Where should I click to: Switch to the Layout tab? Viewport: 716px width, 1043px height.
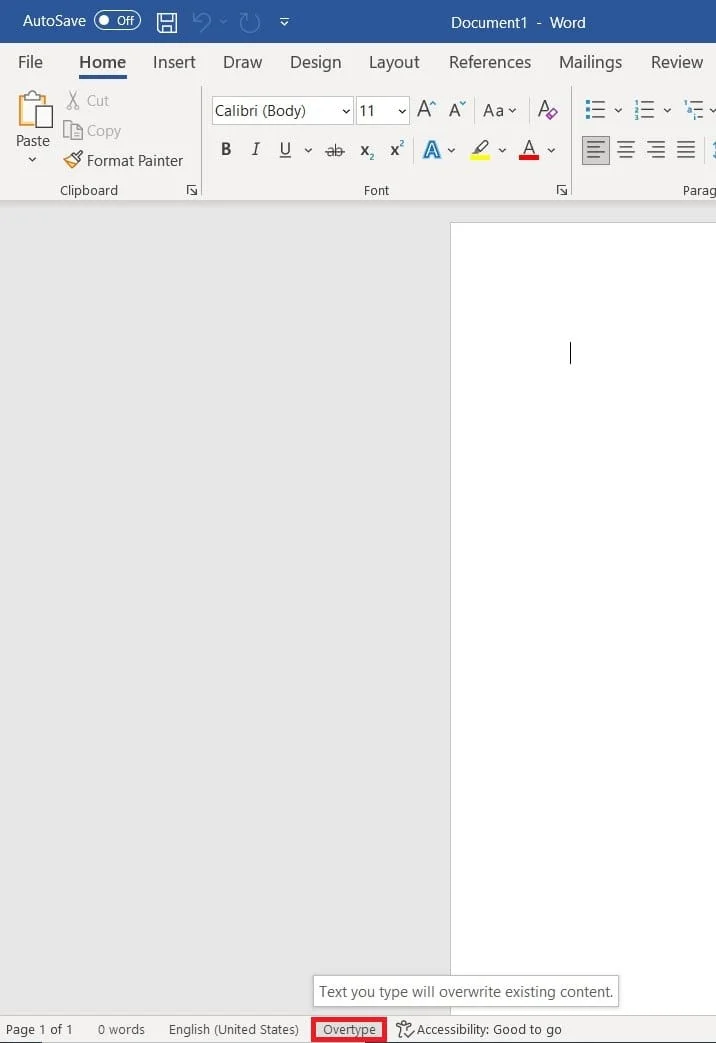click(x=394, y=62)
